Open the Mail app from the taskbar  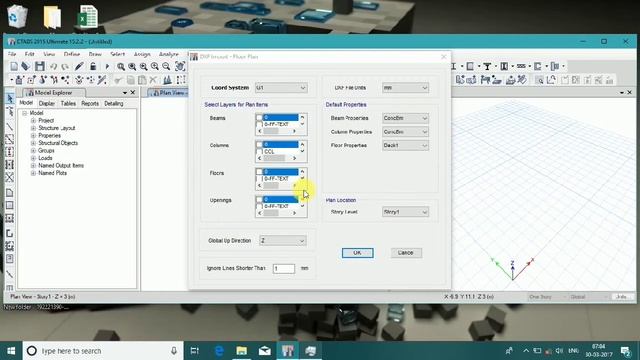point(264,351)
